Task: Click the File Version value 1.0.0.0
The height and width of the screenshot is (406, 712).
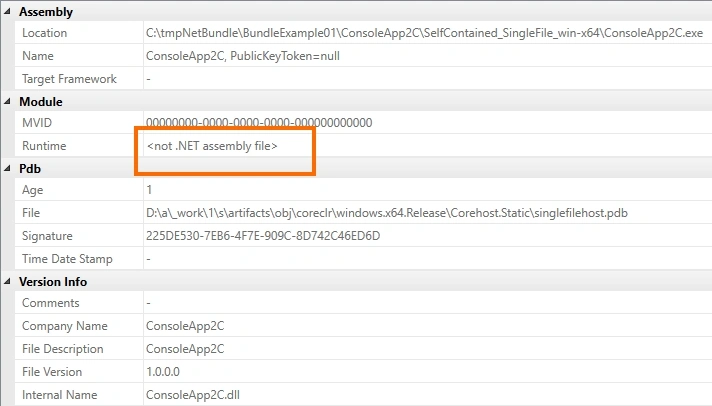Action: coord(163,372)
